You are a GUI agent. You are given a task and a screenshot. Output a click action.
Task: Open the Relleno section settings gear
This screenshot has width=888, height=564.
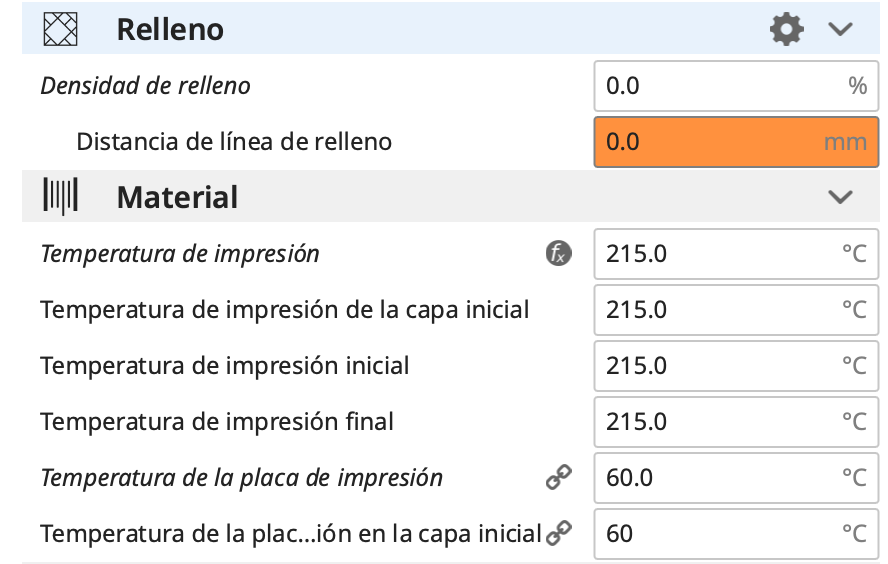787,30
